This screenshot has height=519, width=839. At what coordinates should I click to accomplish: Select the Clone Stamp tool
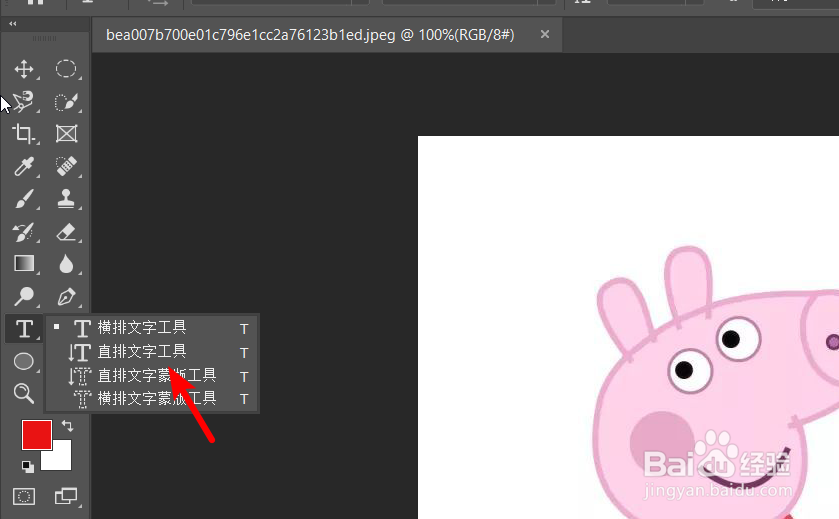[x=66, y=199]
